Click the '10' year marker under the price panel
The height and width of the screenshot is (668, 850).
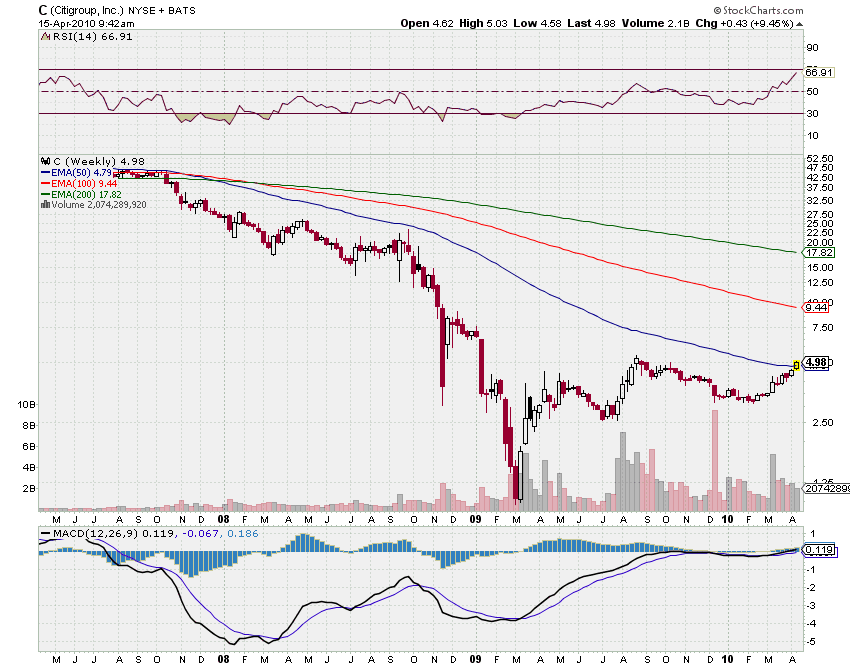(x=727, y=519)
